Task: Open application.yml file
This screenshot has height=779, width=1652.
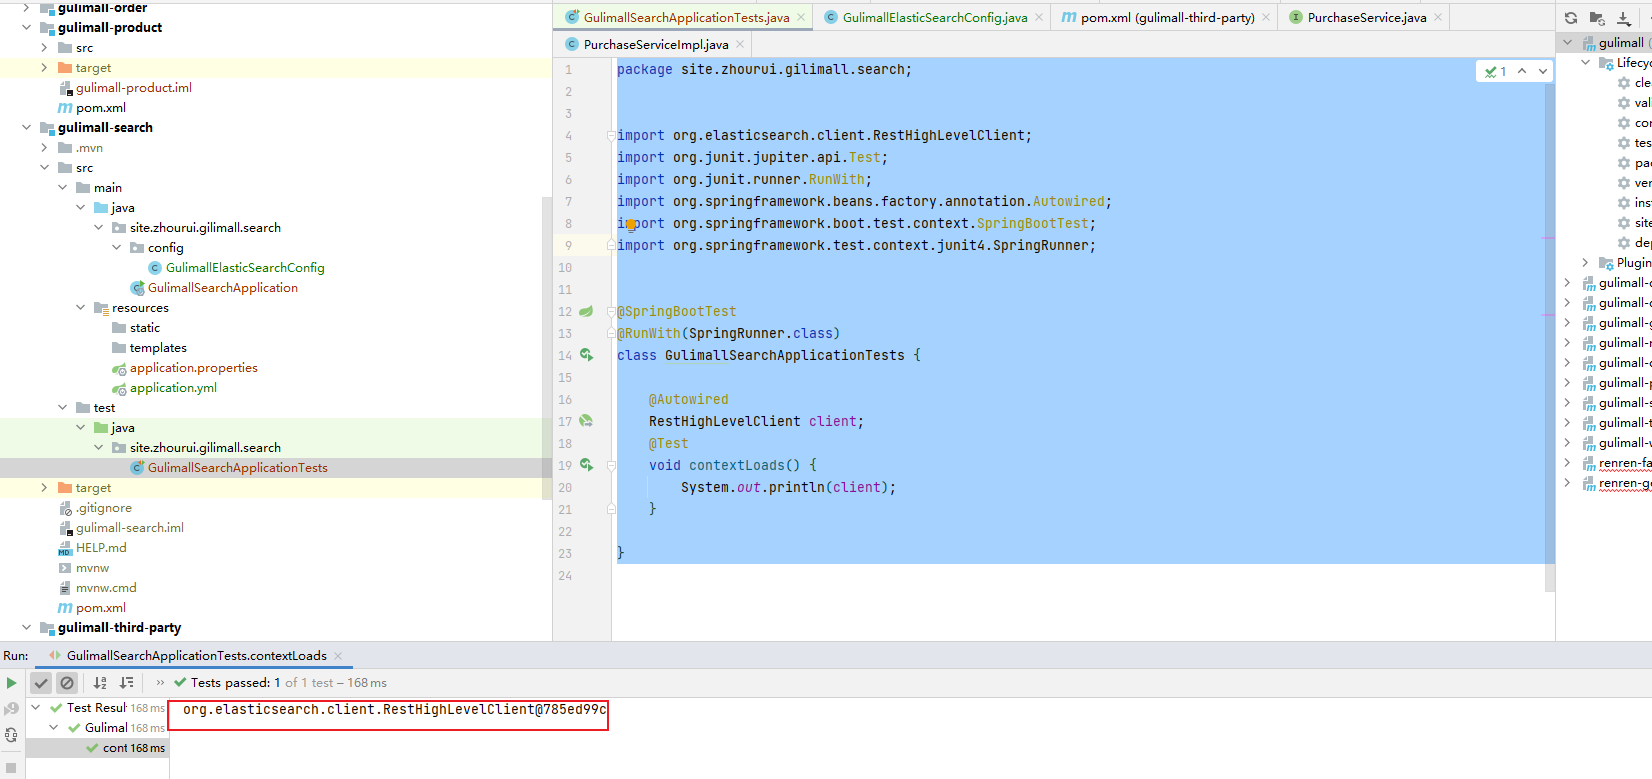Action: coord(173,387)
